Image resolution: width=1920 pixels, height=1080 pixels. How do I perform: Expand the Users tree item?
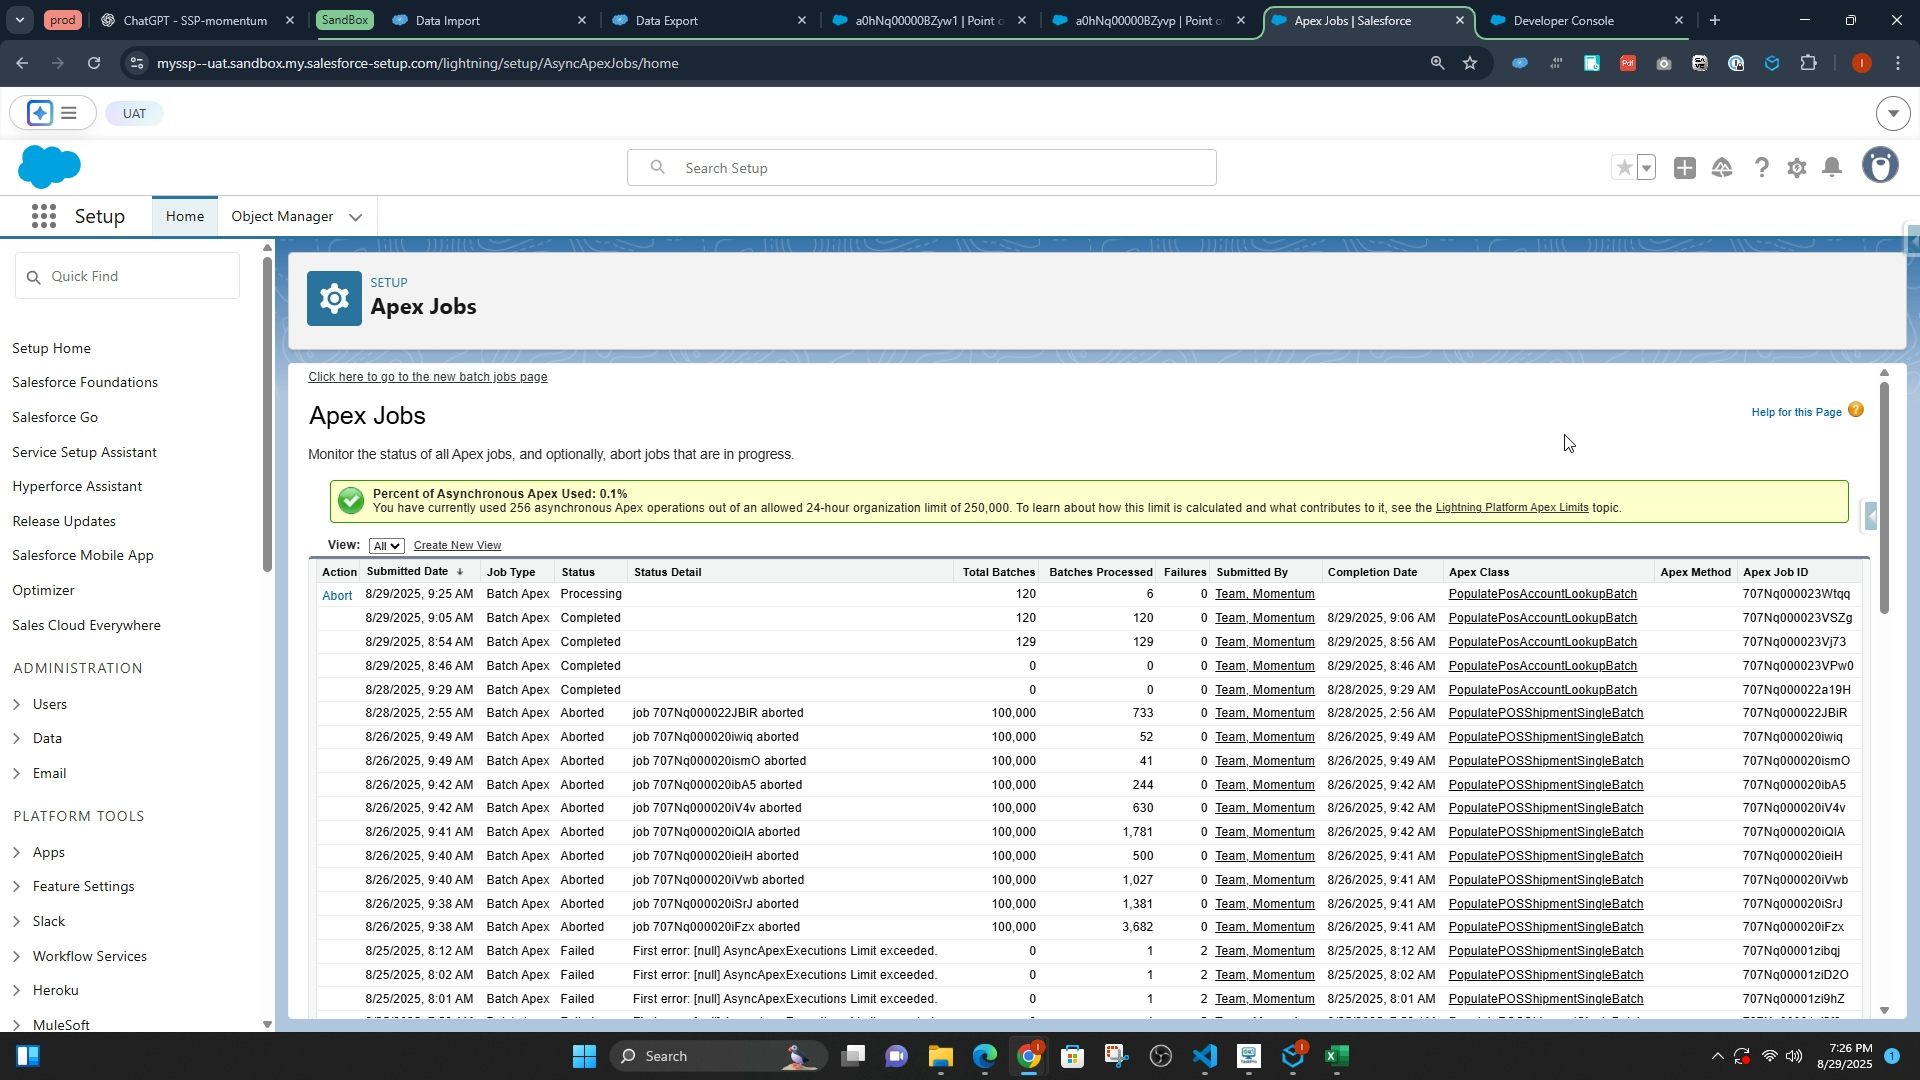[x=17, y=705]
